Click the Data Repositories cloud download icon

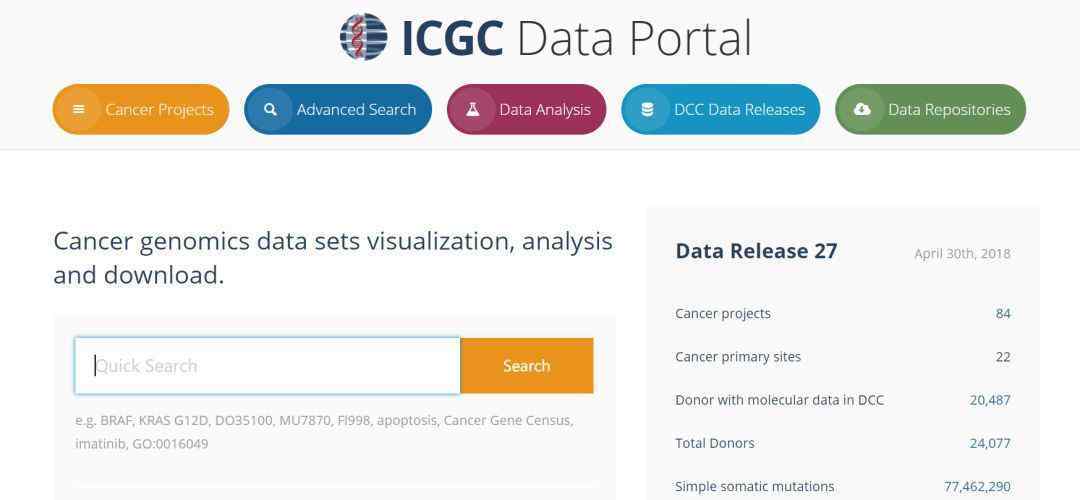862,109
